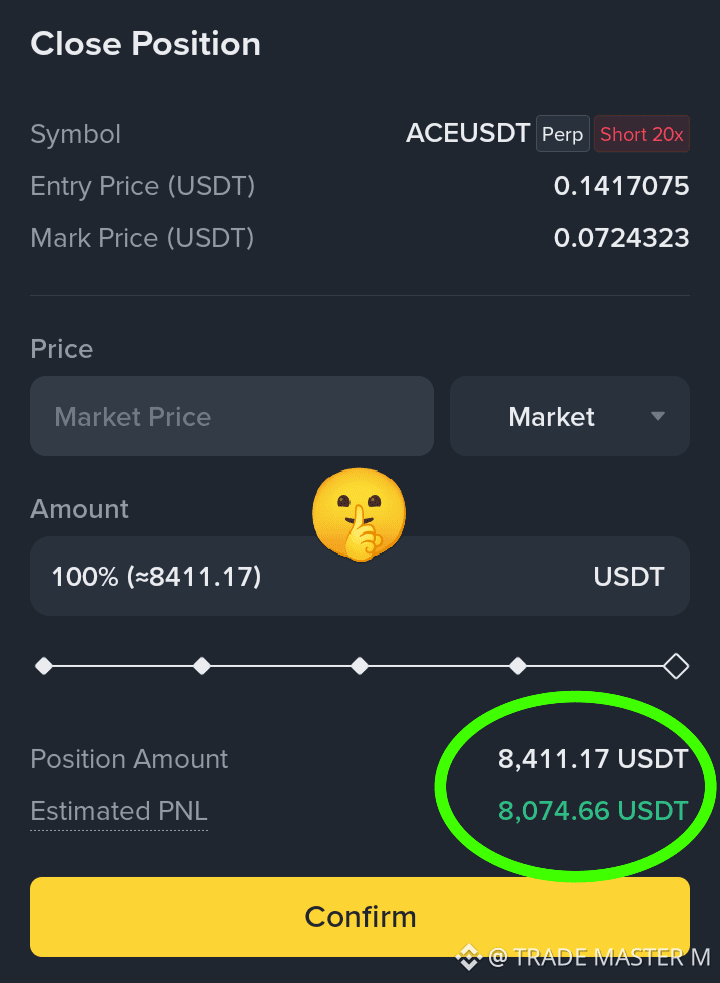The width and height of the screenshot is (720, 983).
Task: Click the 8,411.17 USDT position amount value
Action: click(593, 759)
